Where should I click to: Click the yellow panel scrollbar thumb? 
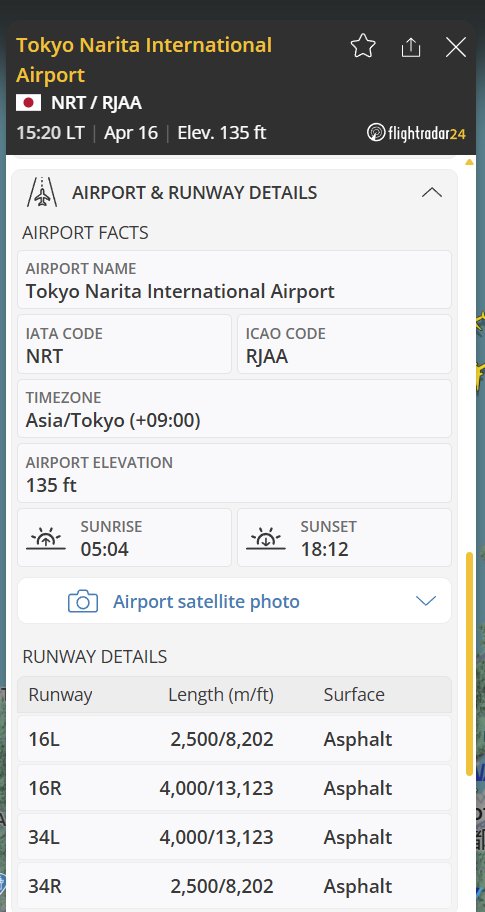pos(470,664)
